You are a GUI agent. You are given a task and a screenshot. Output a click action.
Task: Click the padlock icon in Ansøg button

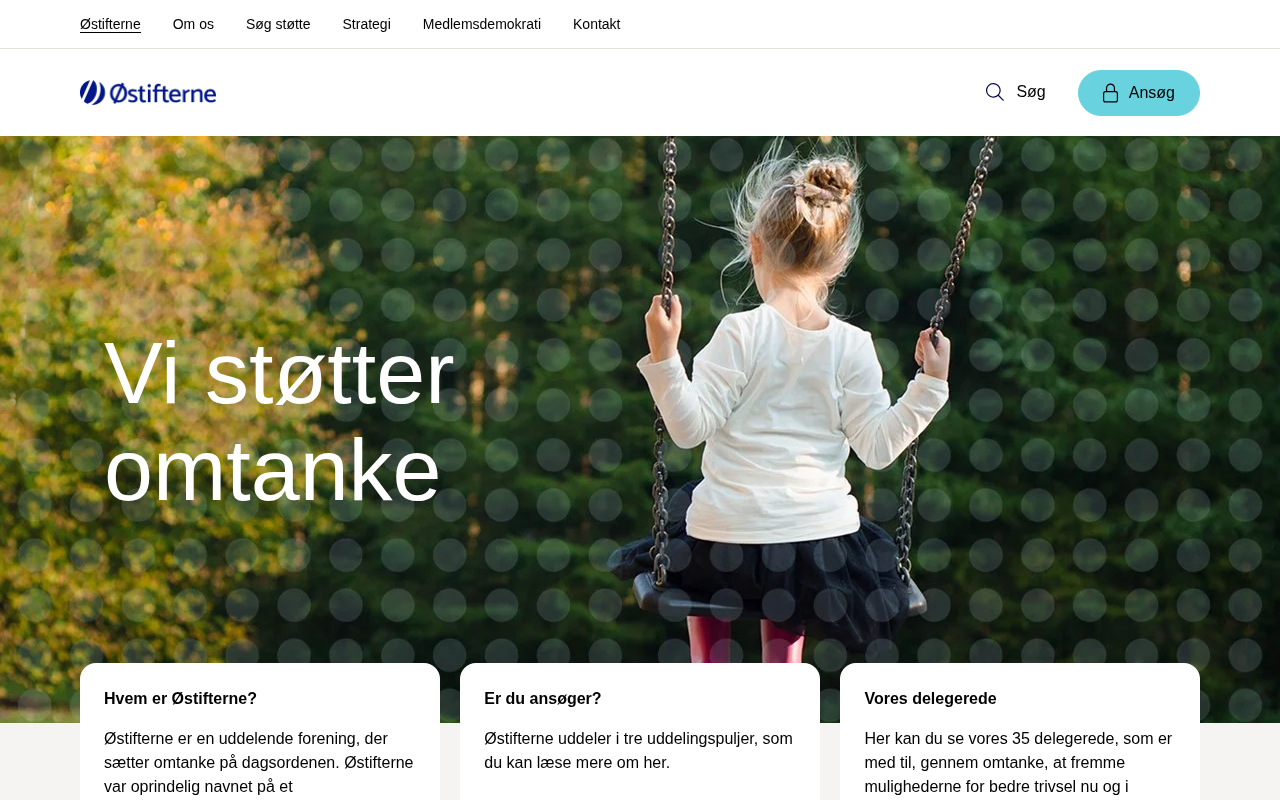[1110, 93]
